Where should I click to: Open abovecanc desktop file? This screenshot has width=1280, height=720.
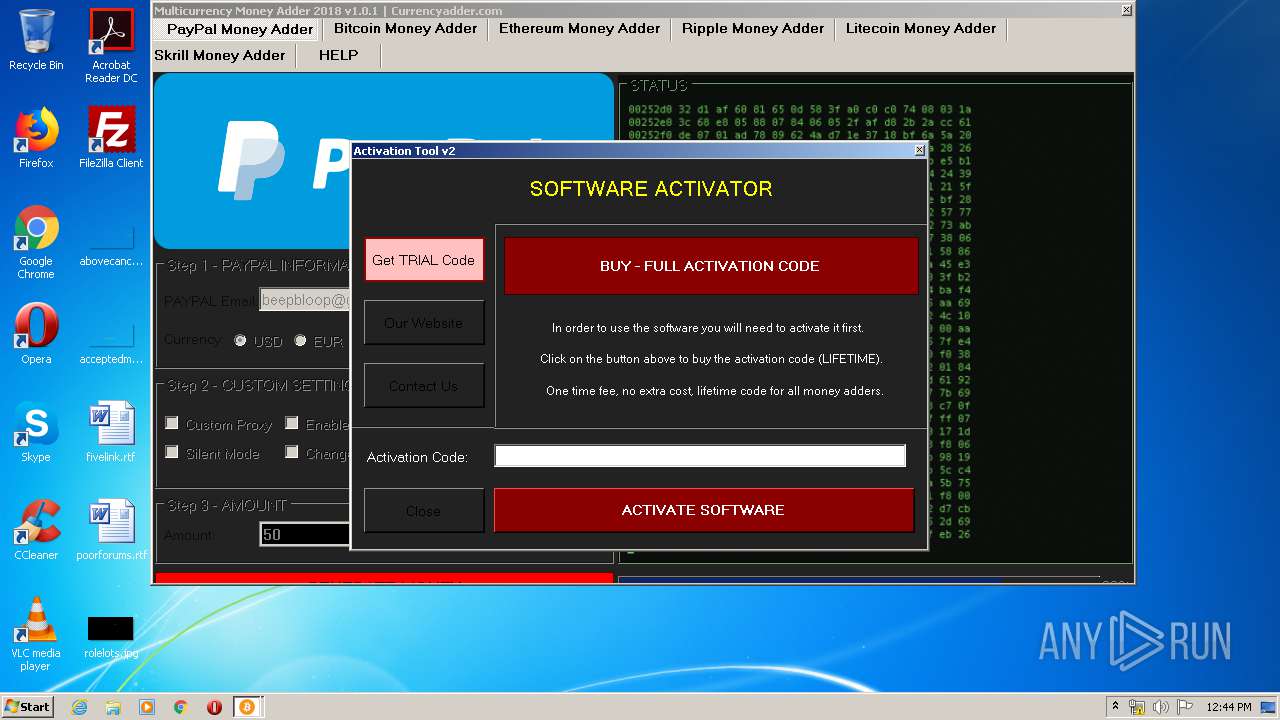111,246
